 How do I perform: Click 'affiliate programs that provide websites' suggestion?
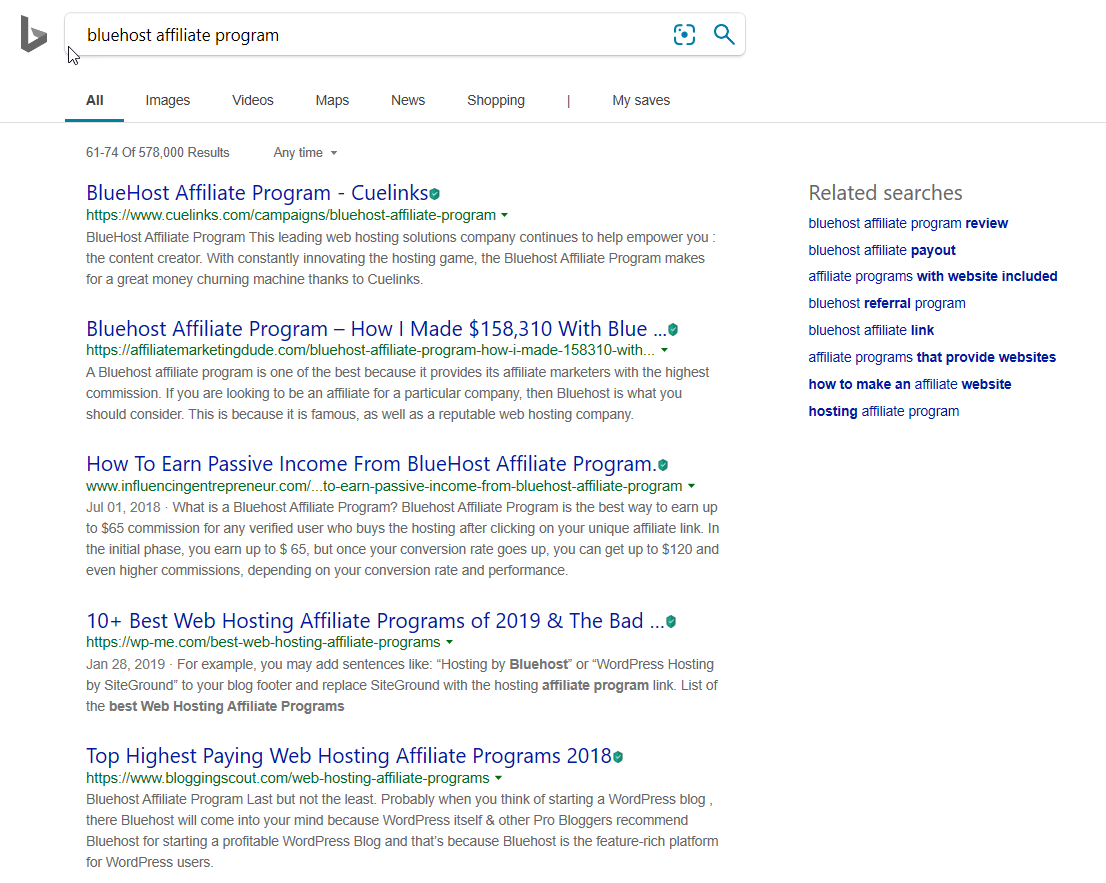coord(932,358)
